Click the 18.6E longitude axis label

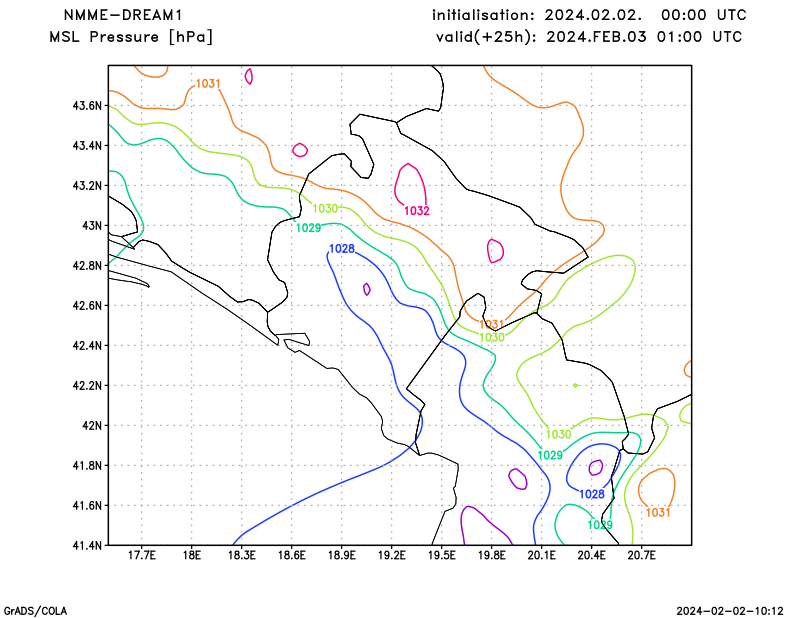click(x=291, y=555)
